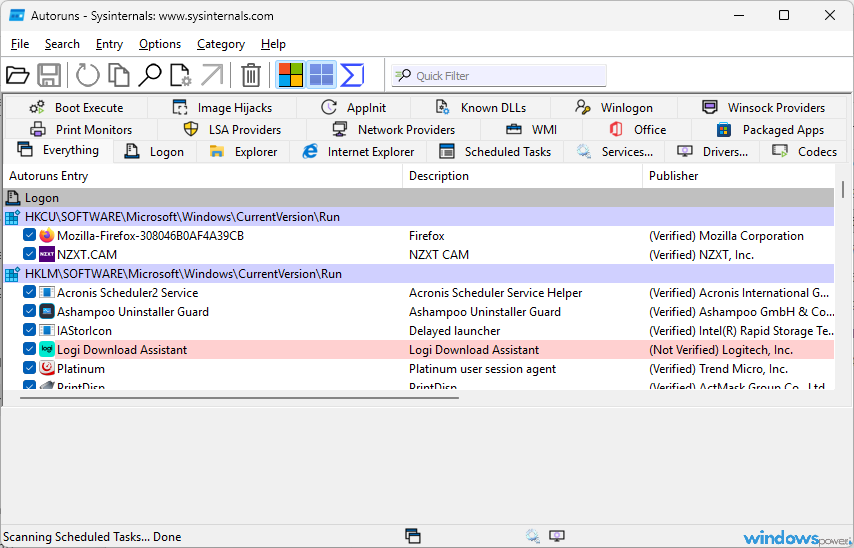Uncheck the NZXT.CAM entry checkbox
The width and height of the screenshot is (854, 548).
(x=29, y=254)
